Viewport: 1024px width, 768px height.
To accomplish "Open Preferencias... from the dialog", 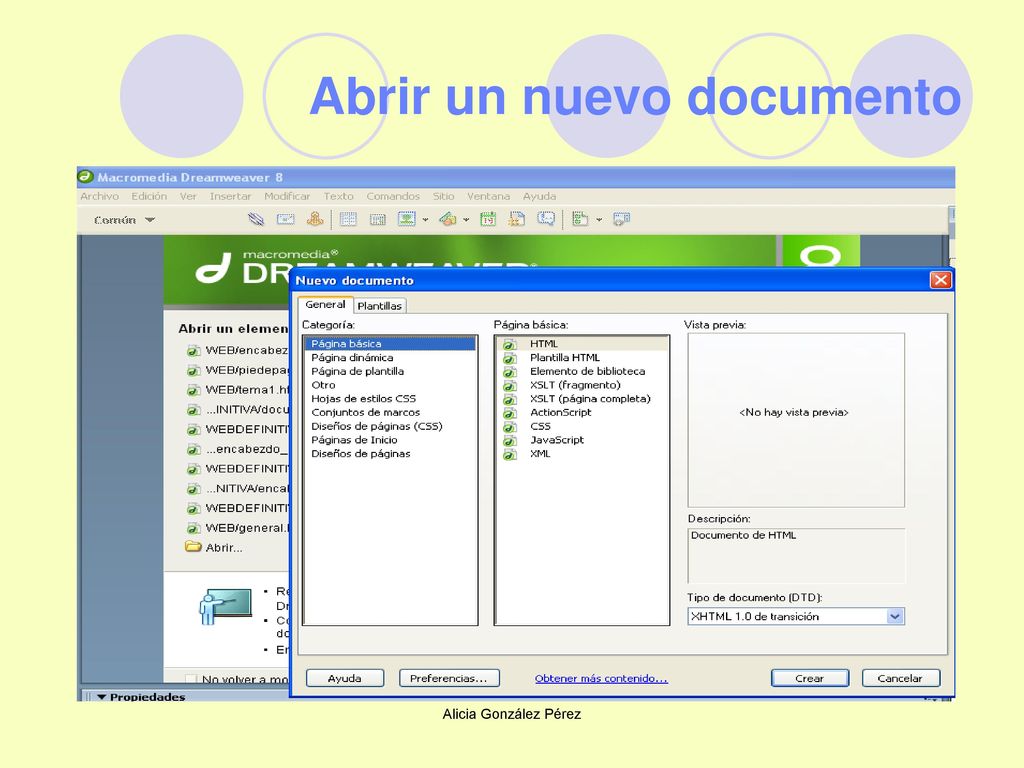I will coord(449,679).
